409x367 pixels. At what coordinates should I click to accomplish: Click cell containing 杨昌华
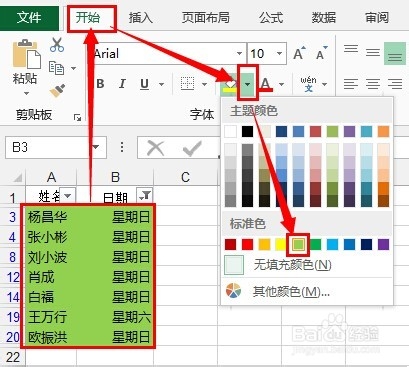click(x=51, y=217)
